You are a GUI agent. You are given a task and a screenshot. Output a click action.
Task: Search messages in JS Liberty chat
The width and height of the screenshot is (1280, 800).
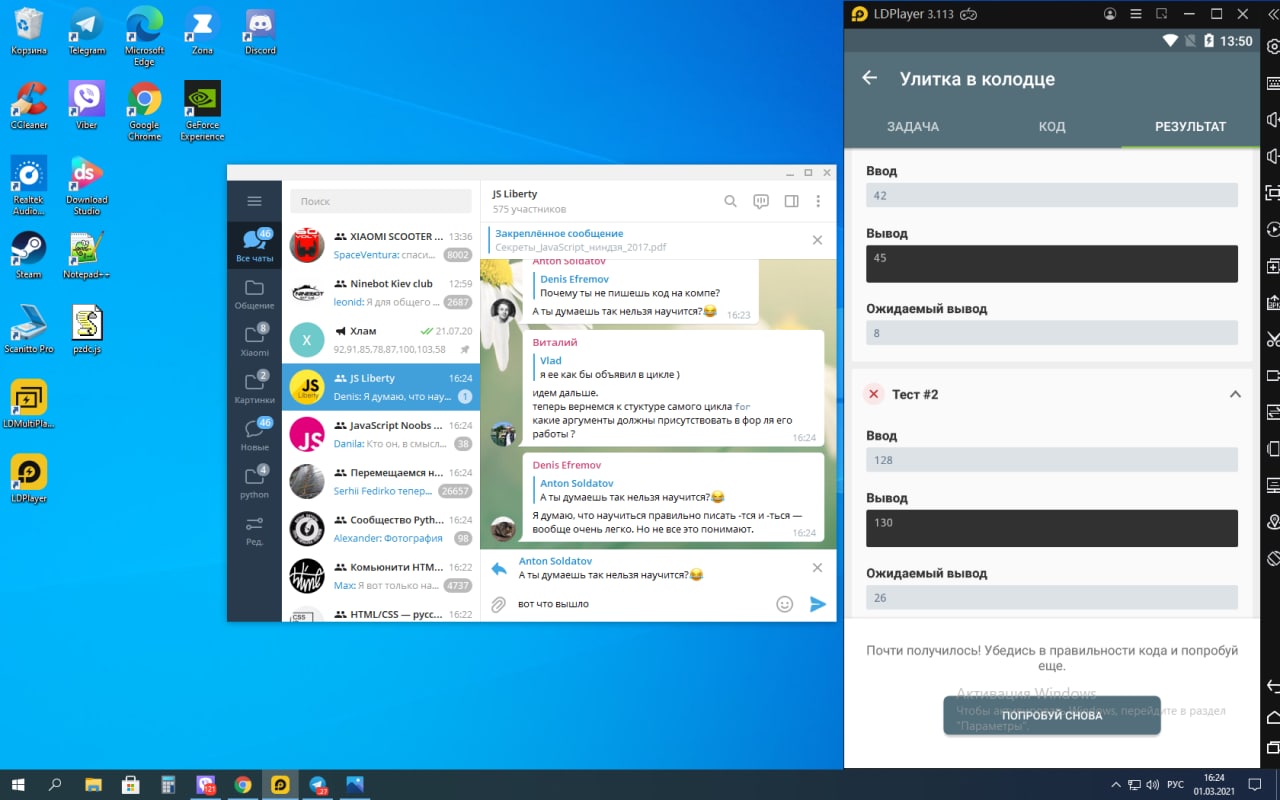(731, 201)
